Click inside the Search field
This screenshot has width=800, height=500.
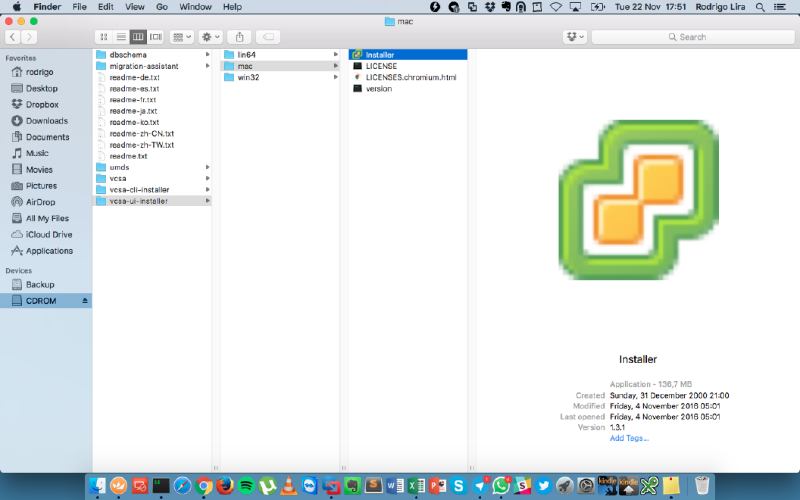[690, 37]
